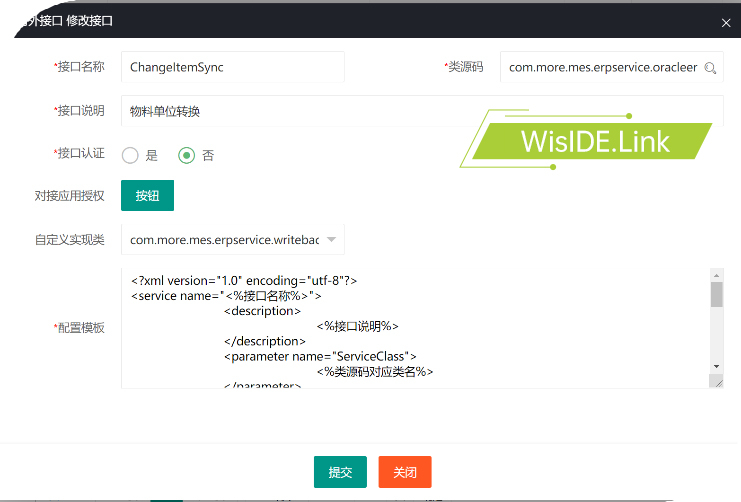Select the 是 radio button for 接口认证

tap(130, 155)
